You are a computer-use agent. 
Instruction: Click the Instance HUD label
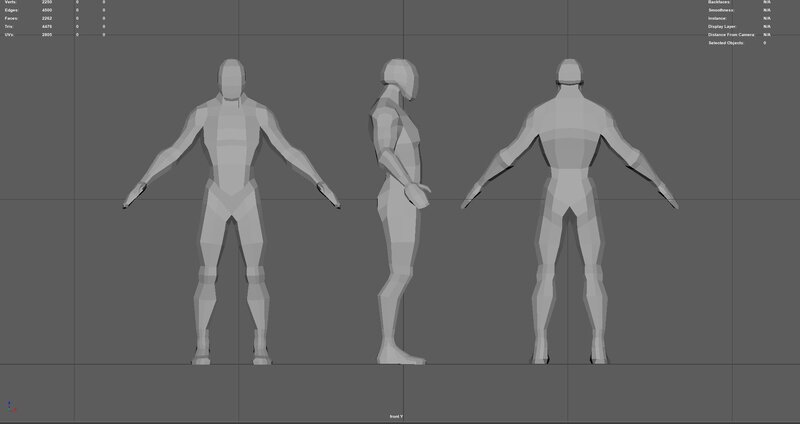pyautogui.click(x=719, y=19)
